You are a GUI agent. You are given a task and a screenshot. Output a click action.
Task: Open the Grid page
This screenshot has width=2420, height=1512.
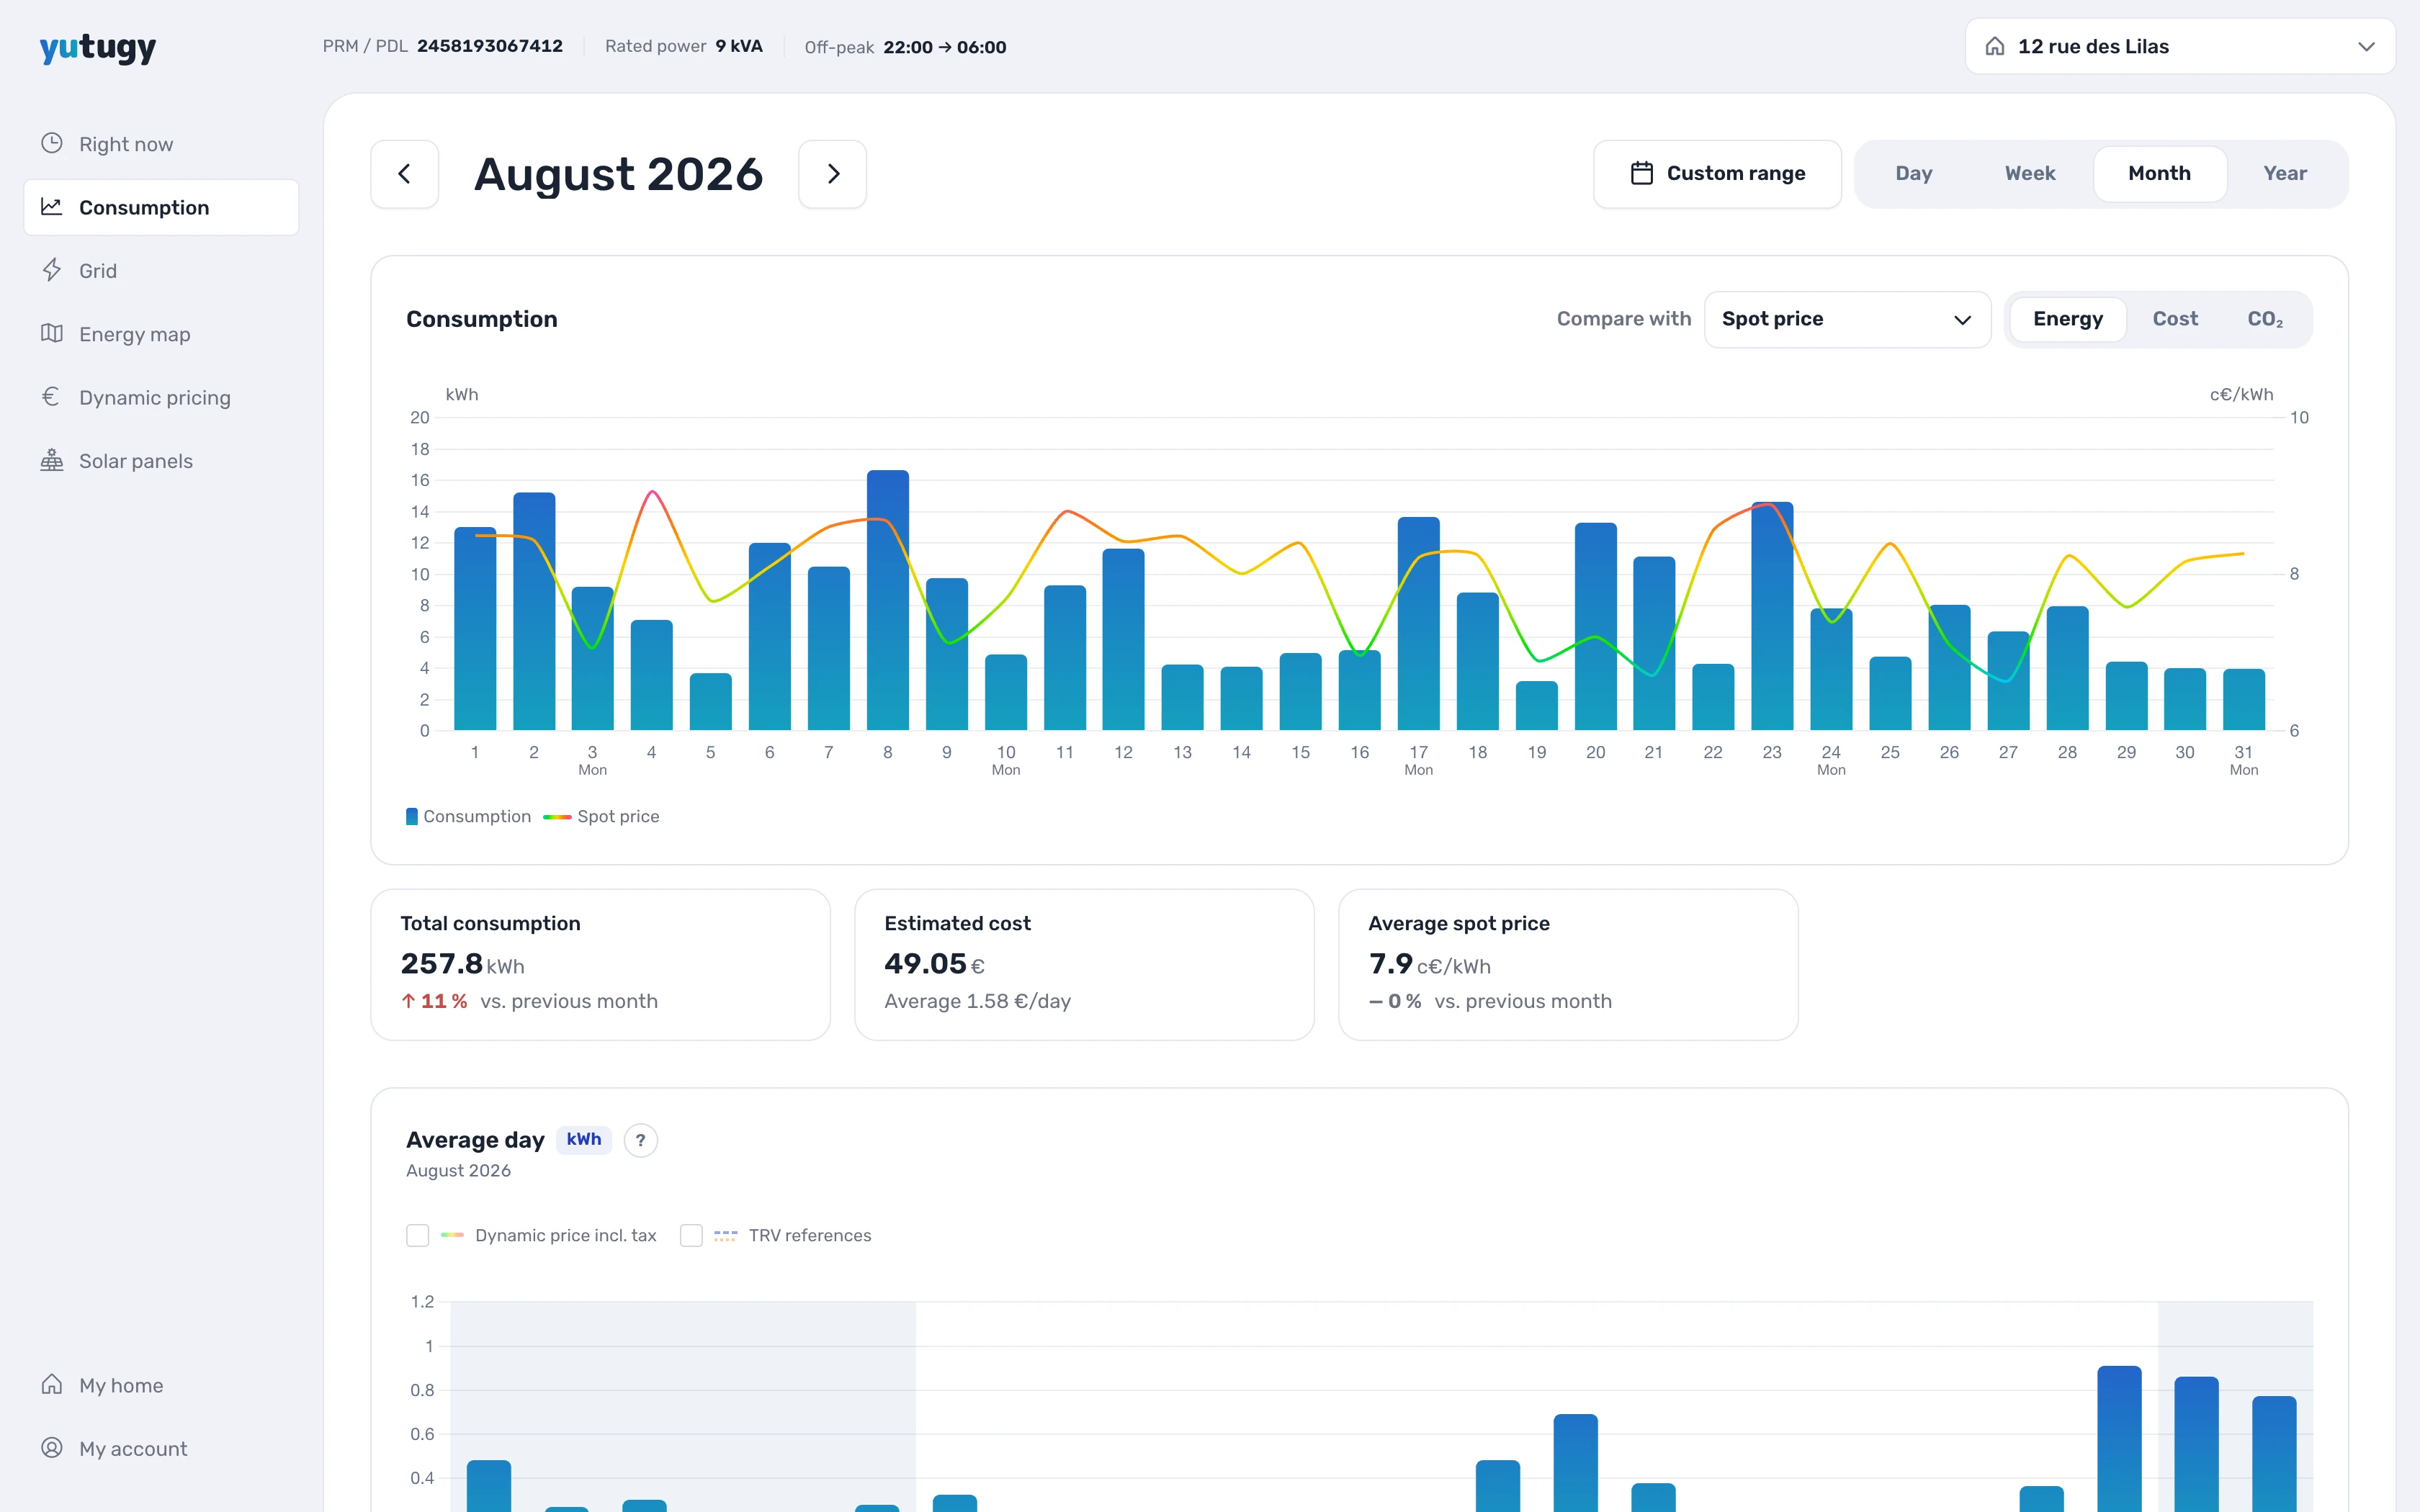[161, 271]
